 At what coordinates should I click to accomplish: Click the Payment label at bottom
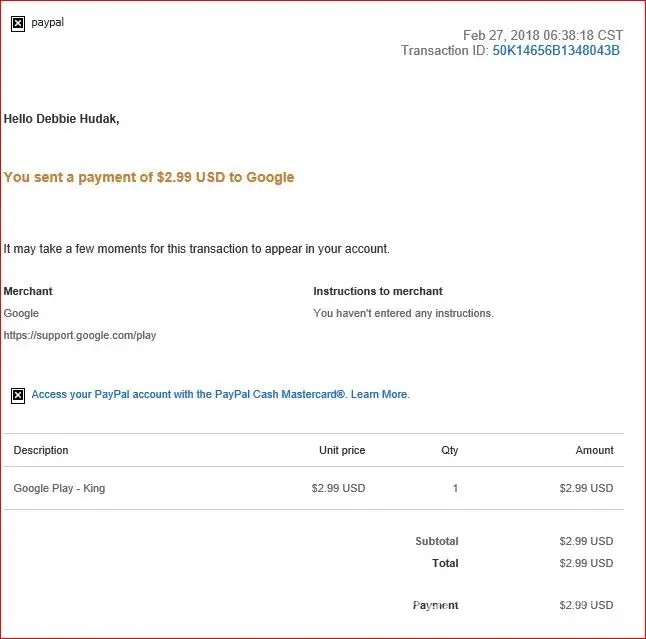pyautogui.click(x=436, y=605)
